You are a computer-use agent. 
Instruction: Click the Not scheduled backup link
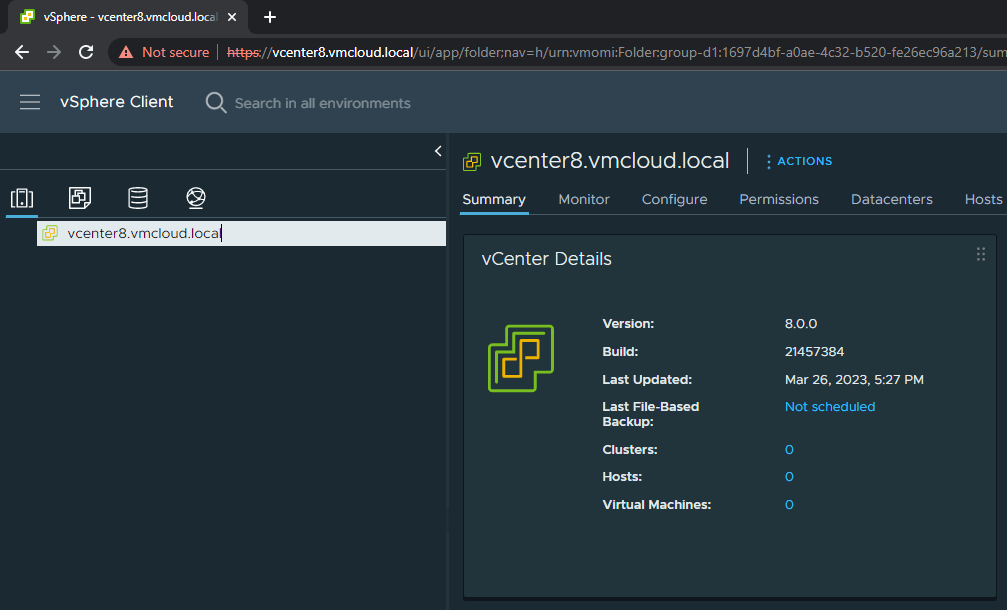coord(829,406)
